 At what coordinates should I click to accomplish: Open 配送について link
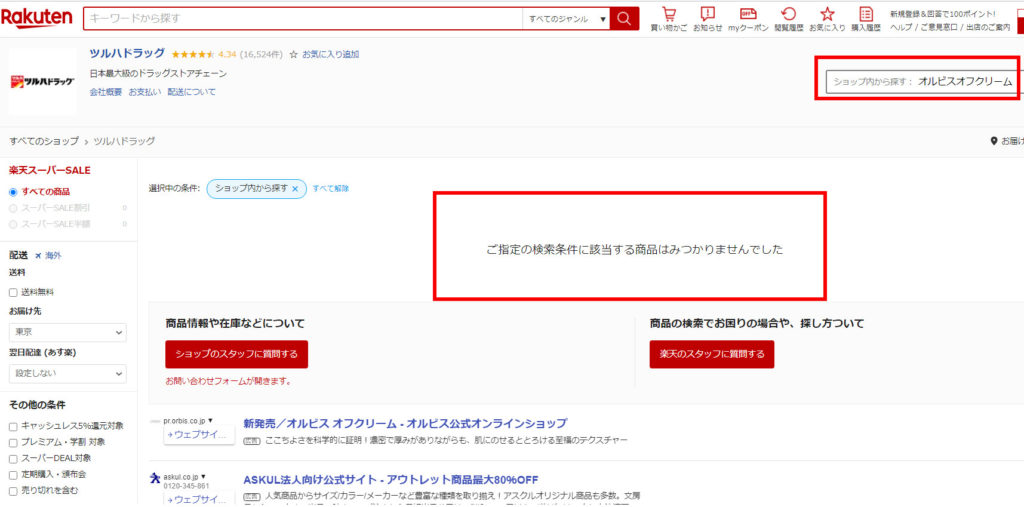pos(191,92)
